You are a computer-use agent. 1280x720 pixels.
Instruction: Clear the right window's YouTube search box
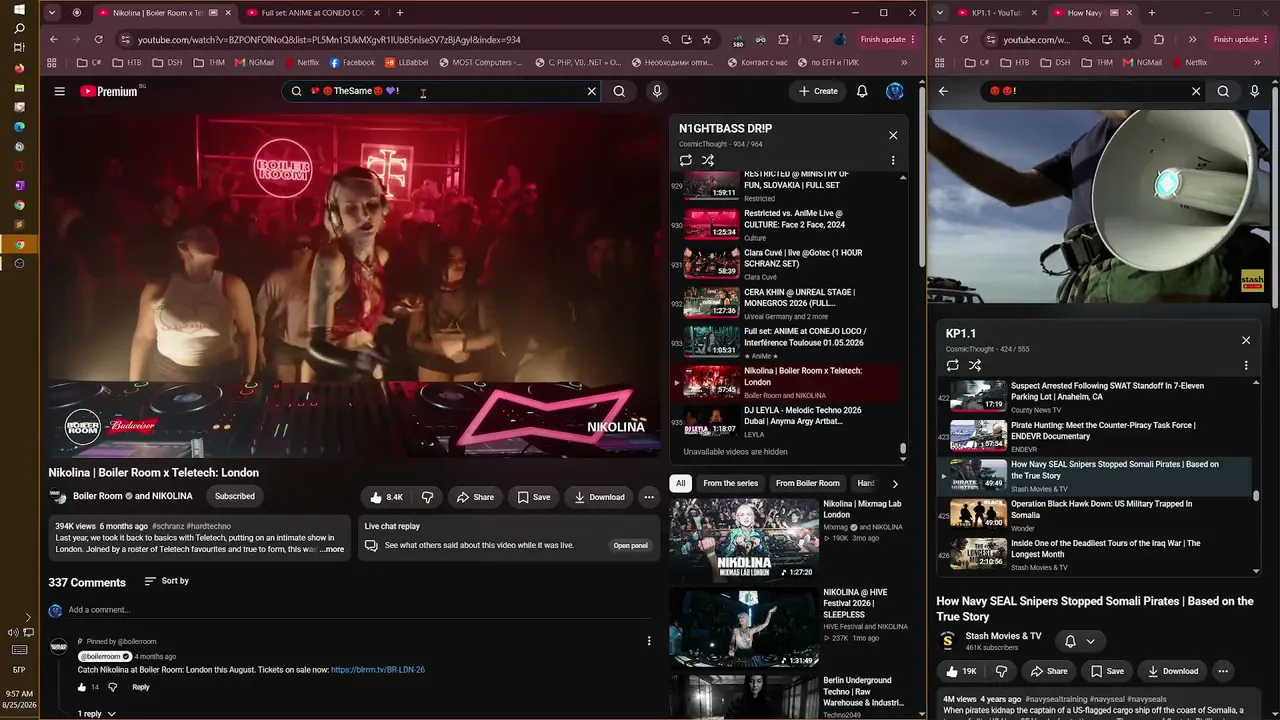click(x=1195, y=91)
